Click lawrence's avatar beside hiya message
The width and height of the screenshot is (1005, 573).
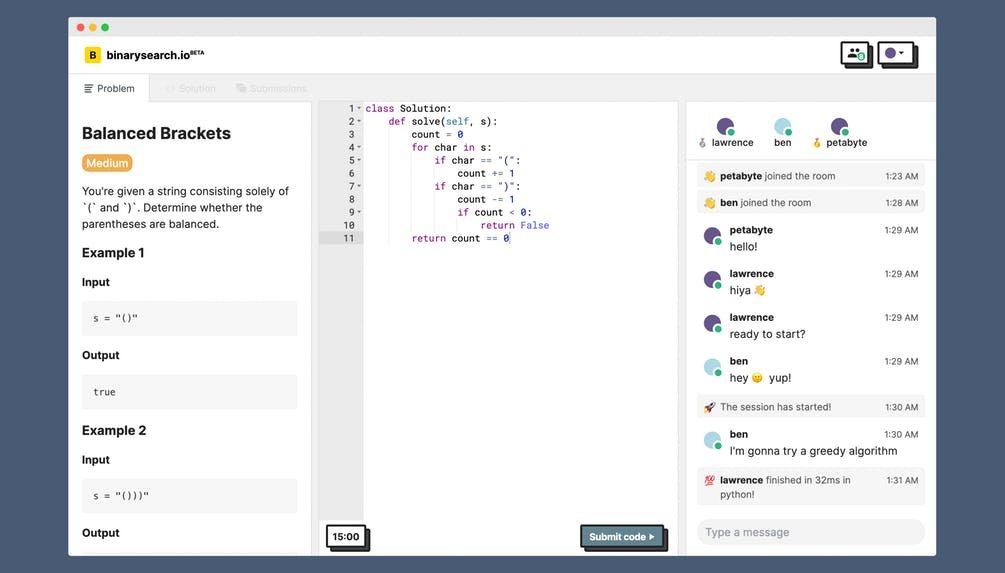pos(712,279)
